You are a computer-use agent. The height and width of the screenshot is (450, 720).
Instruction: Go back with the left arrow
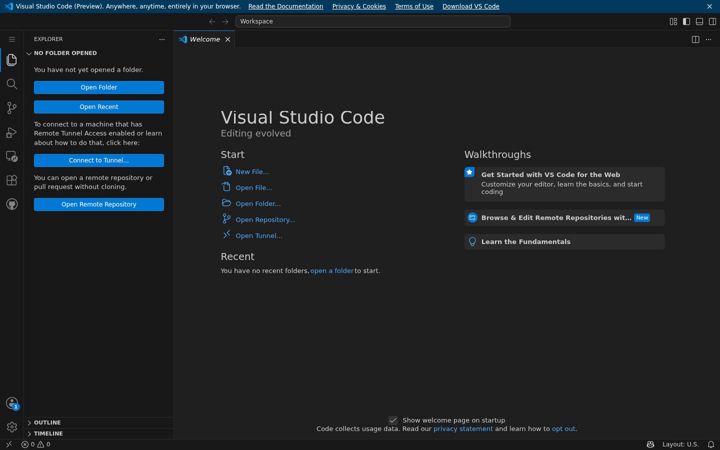[x=212, y=22]
